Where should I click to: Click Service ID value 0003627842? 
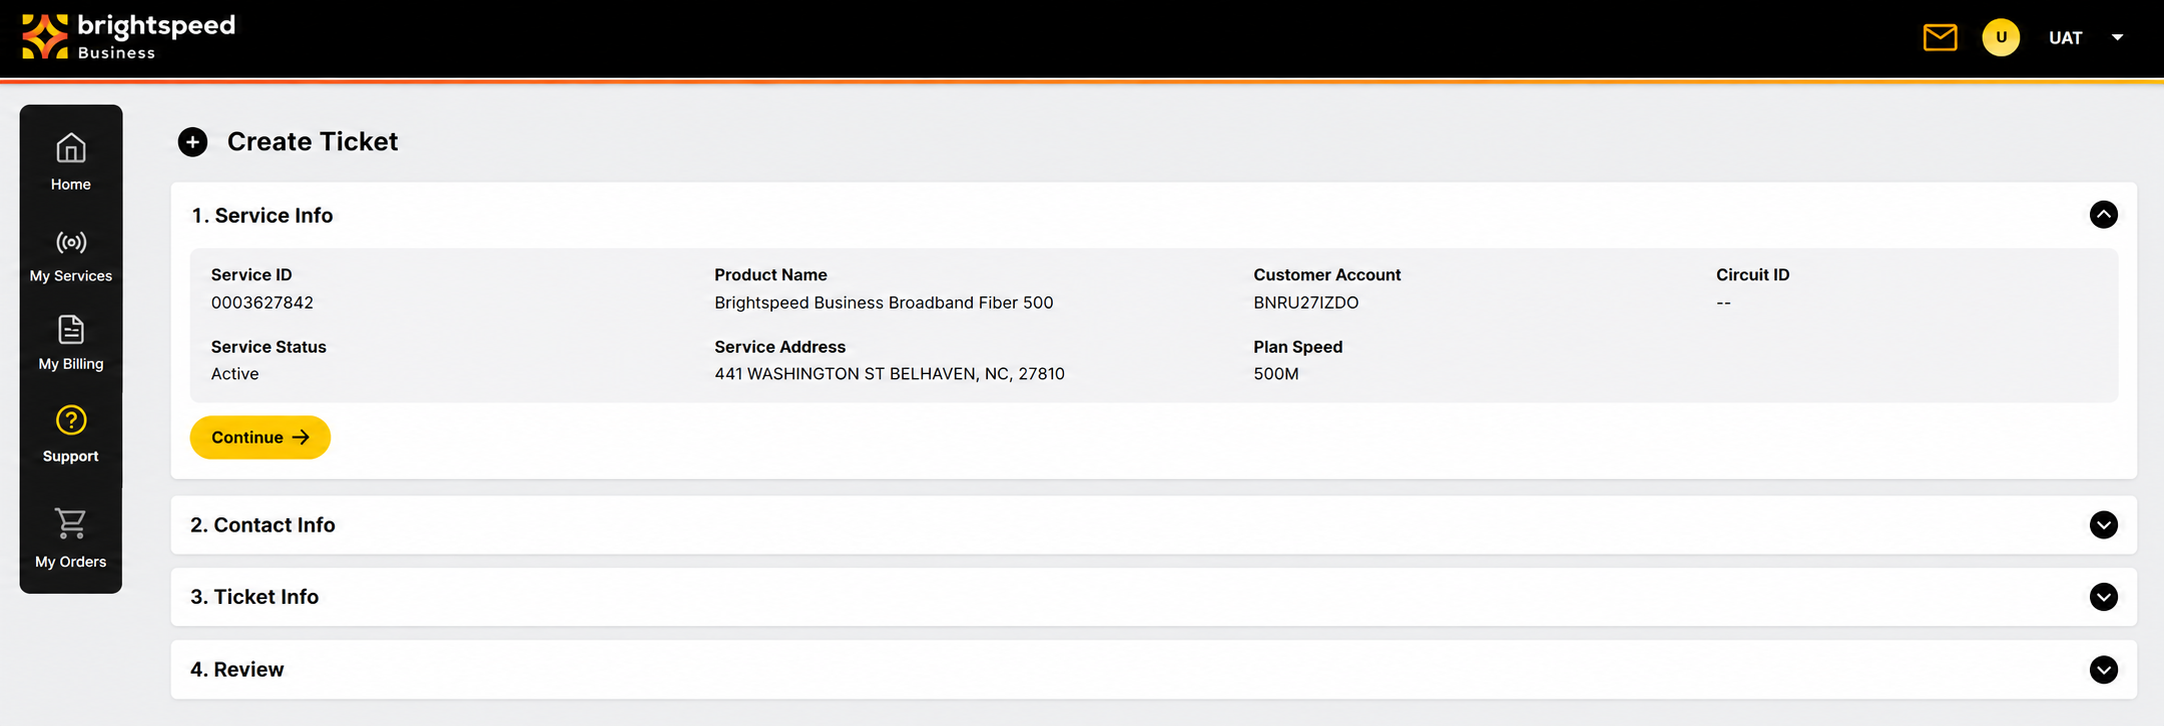tap(262, 303)
